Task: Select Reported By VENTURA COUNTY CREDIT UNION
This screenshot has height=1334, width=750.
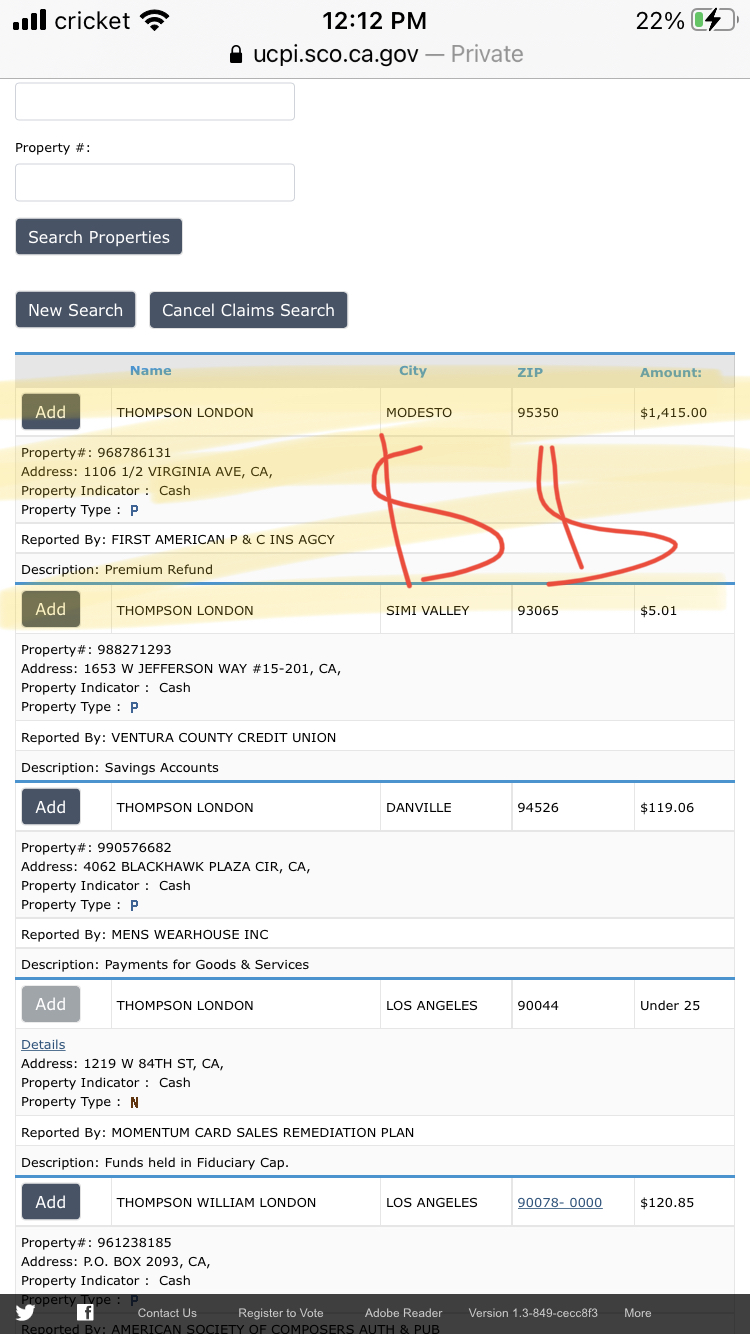Action: [178, 737]
